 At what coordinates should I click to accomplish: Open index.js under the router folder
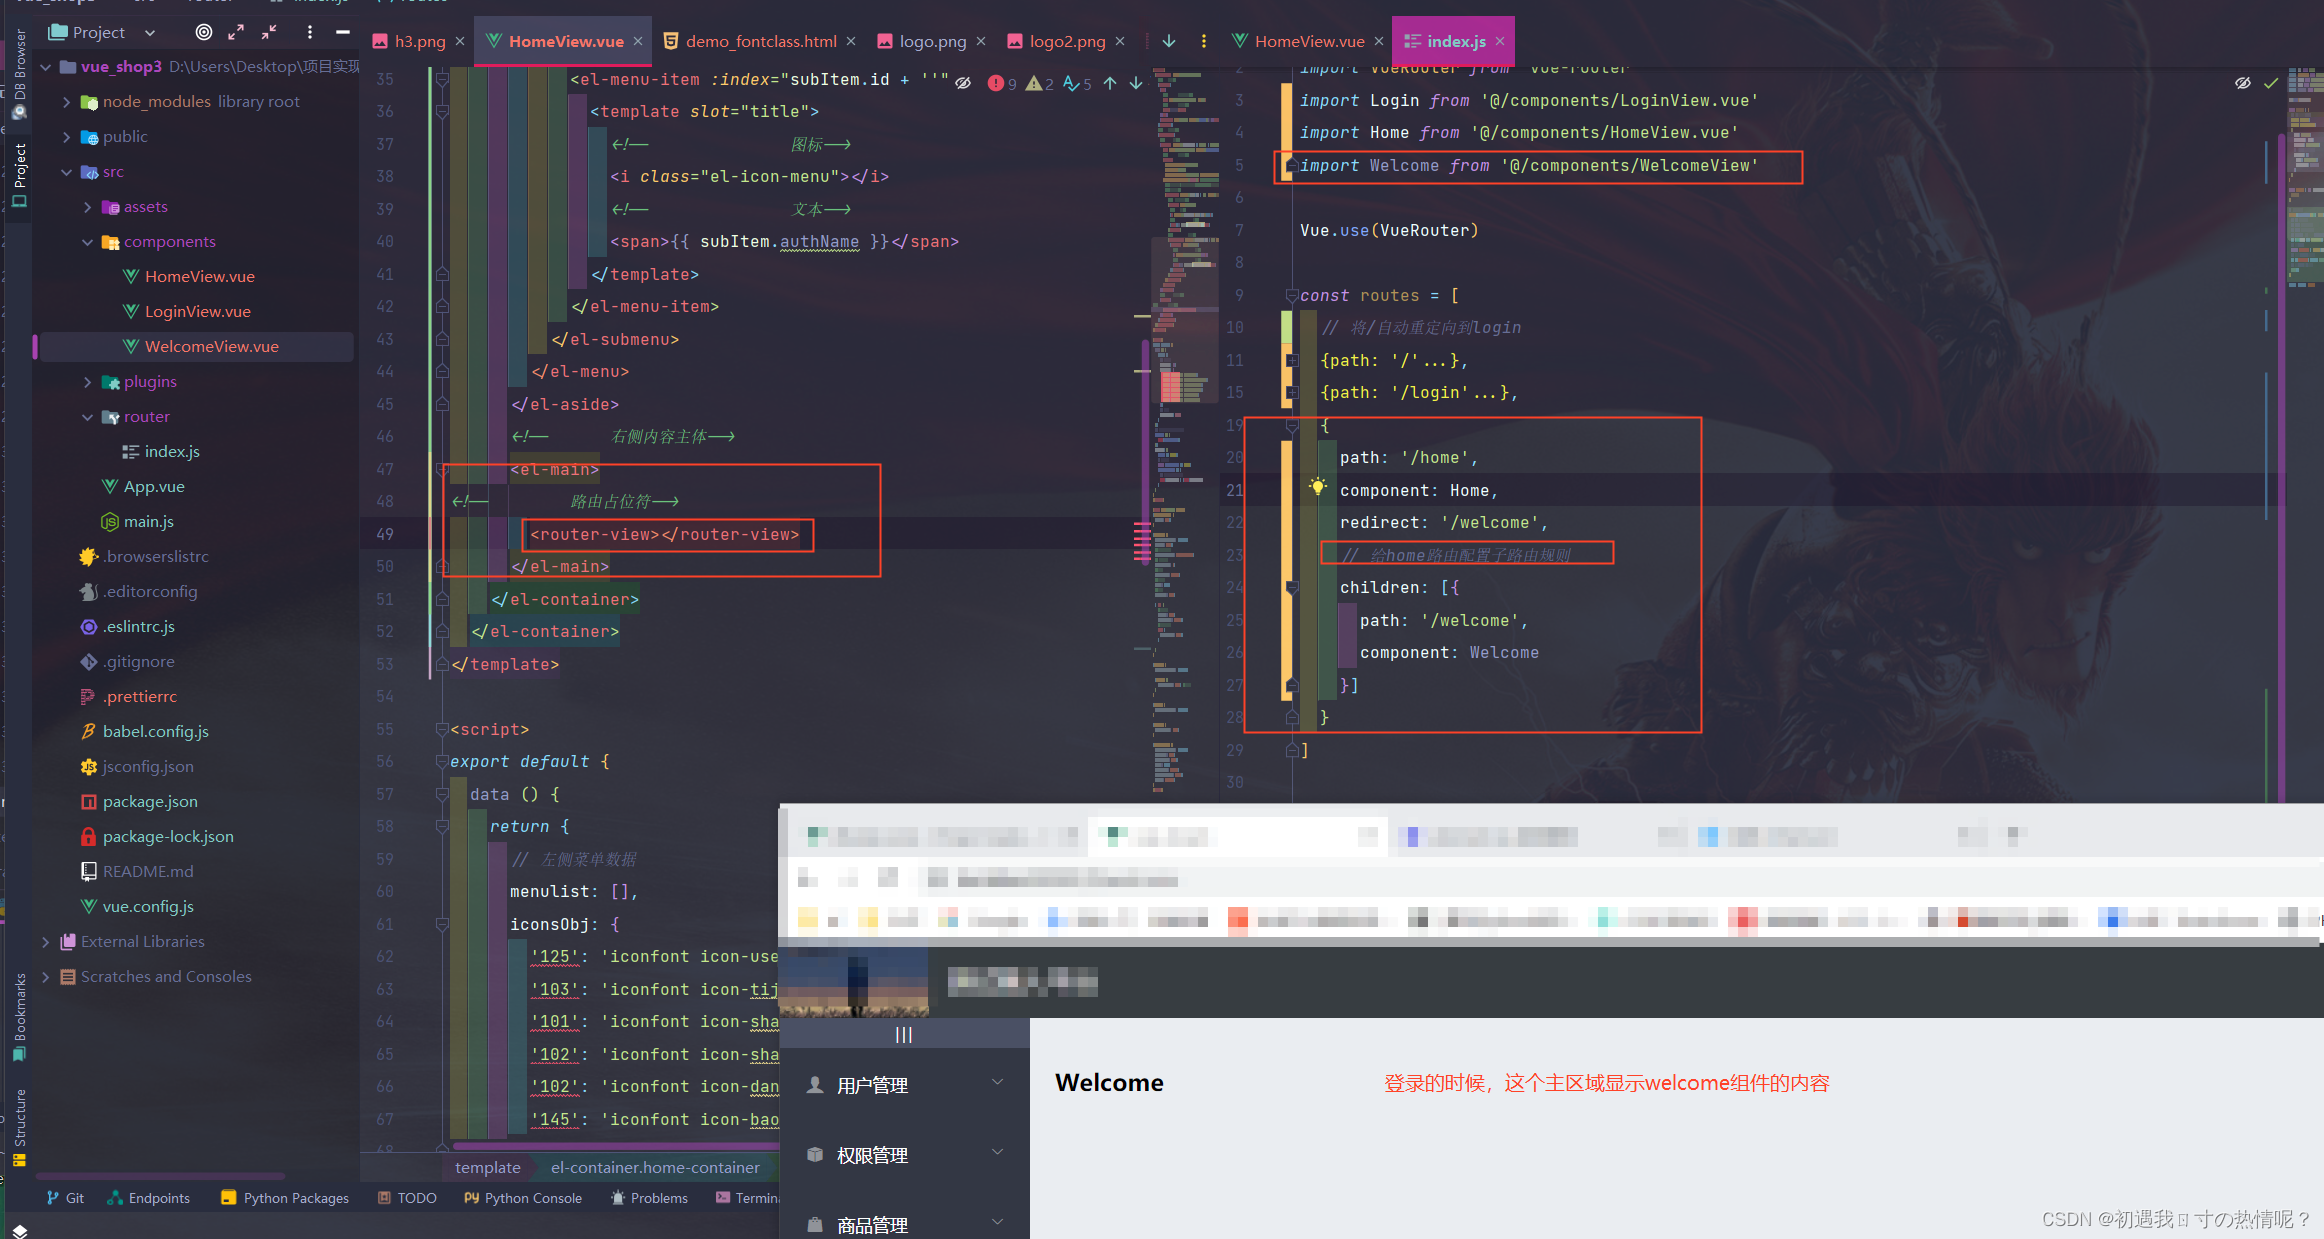[171, 452]
